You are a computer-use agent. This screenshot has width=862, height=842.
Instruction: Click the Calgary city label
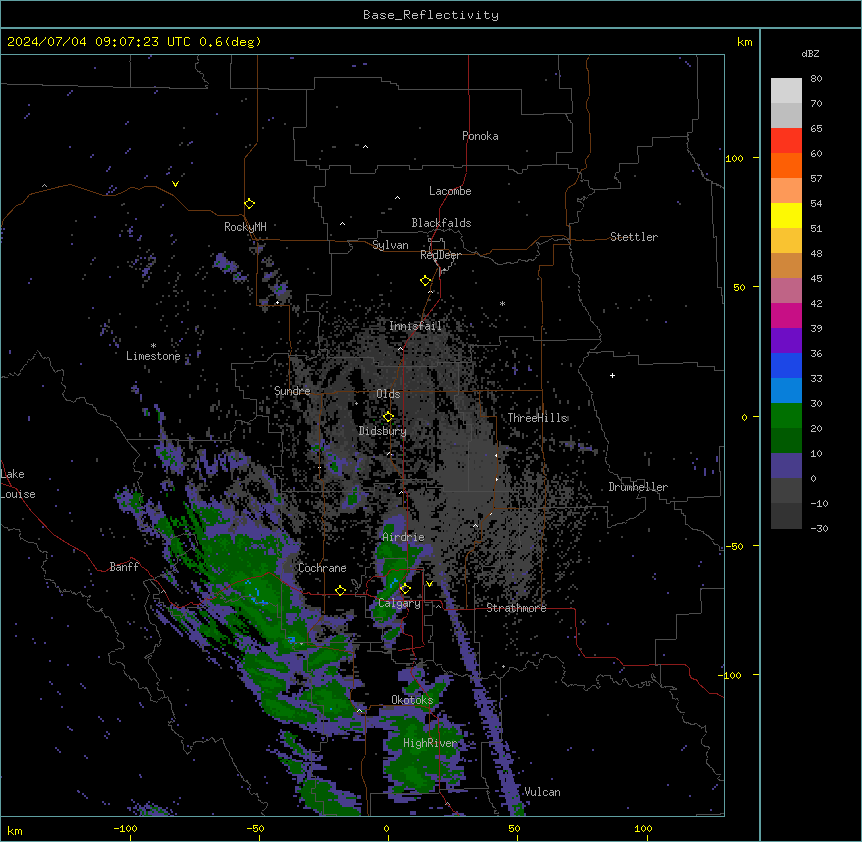[x=399, y=603]
